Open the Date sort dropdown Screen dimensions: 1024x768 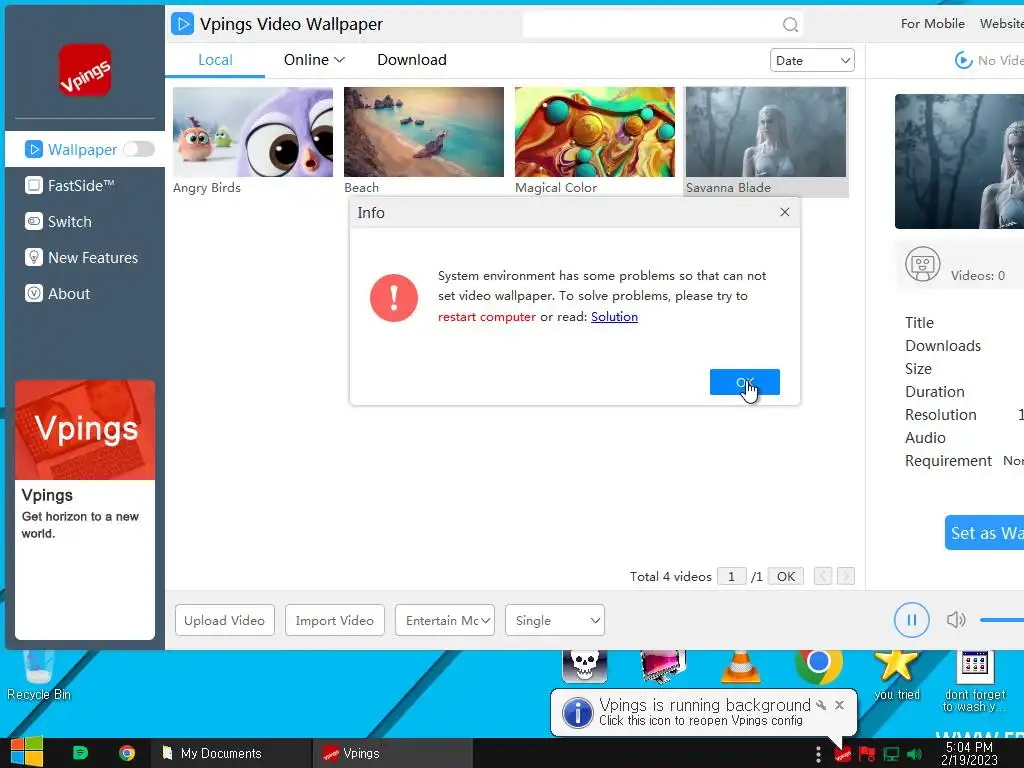tap(812, 61)
